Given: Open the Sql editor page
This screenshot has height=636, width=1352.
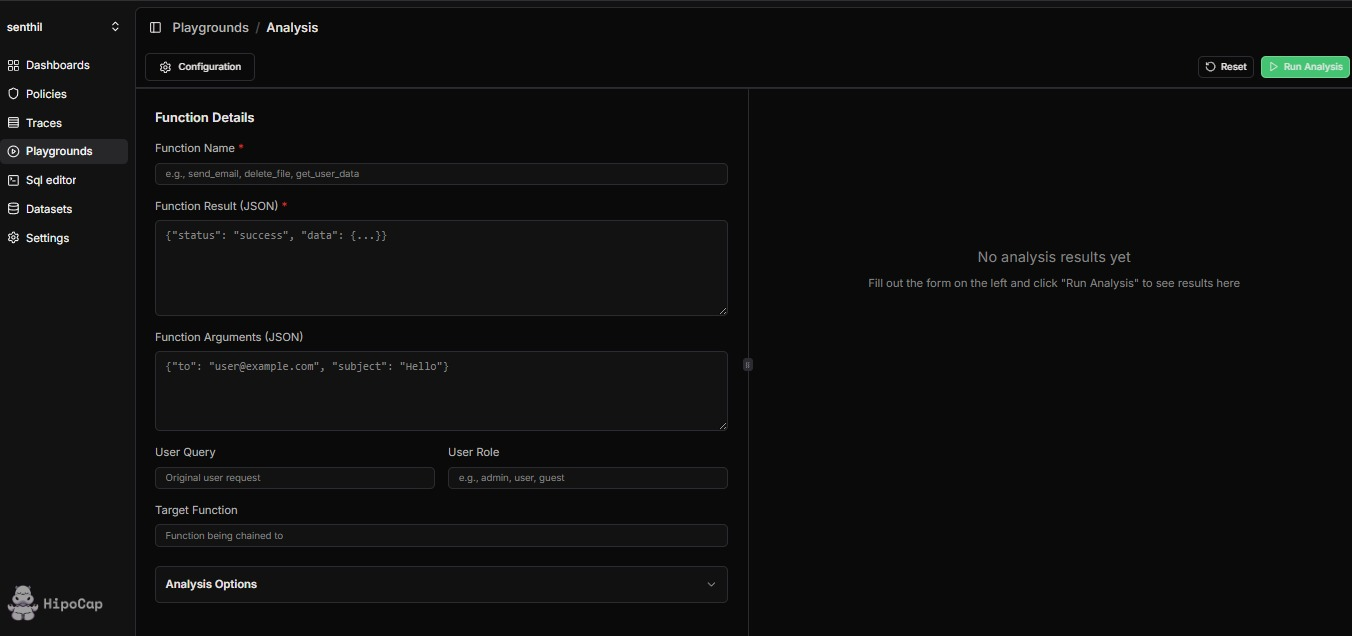Looking at the screenshot, I should (64, 180).
